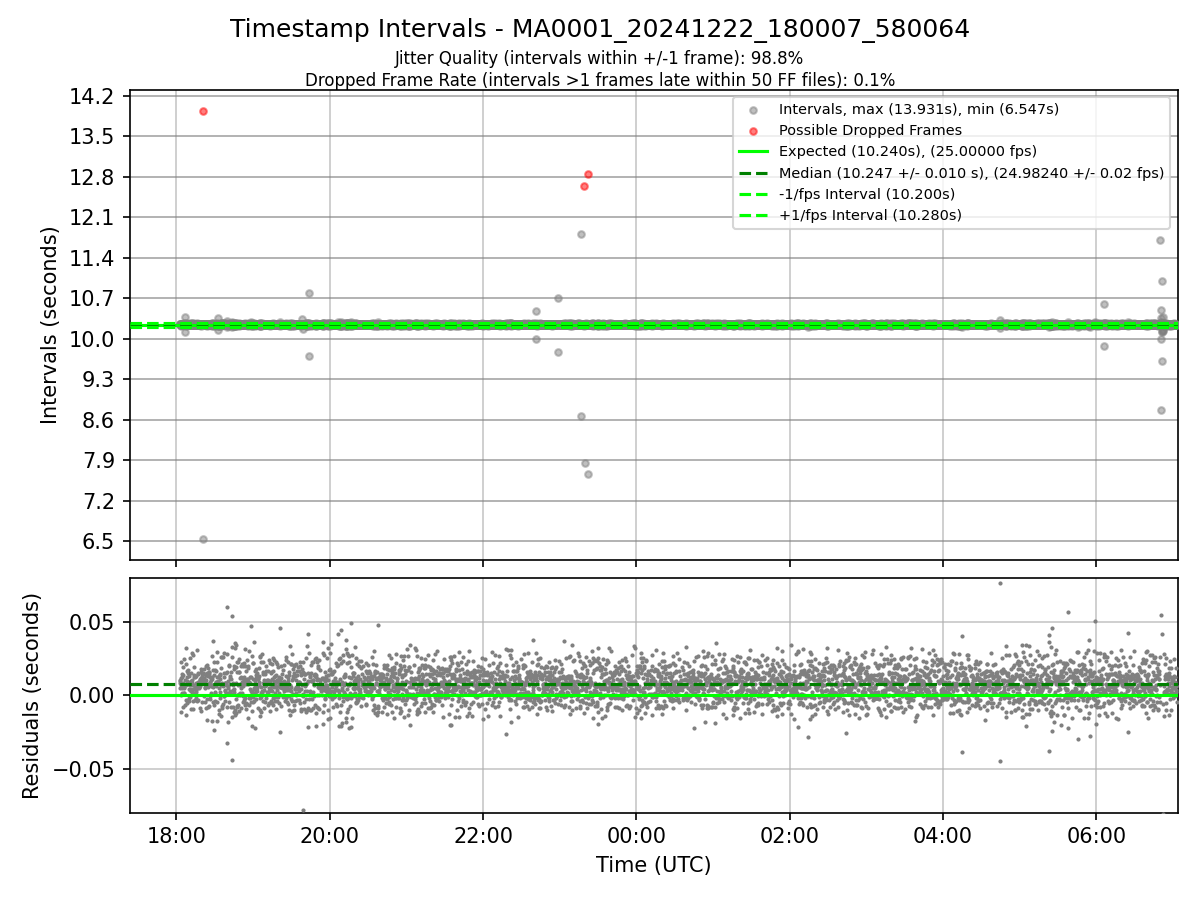
Task: Click the 'Time (UTC)' x-axis label
Action: click(x=653, y=864)
